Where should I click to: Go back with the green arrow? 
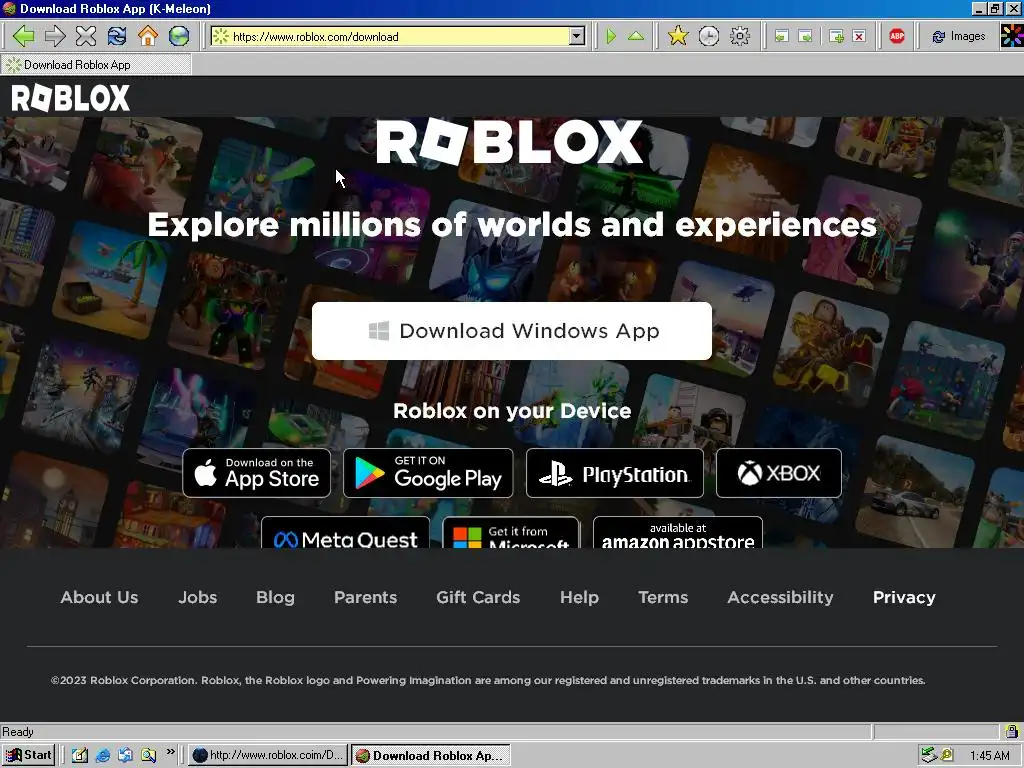coord(24,36)
